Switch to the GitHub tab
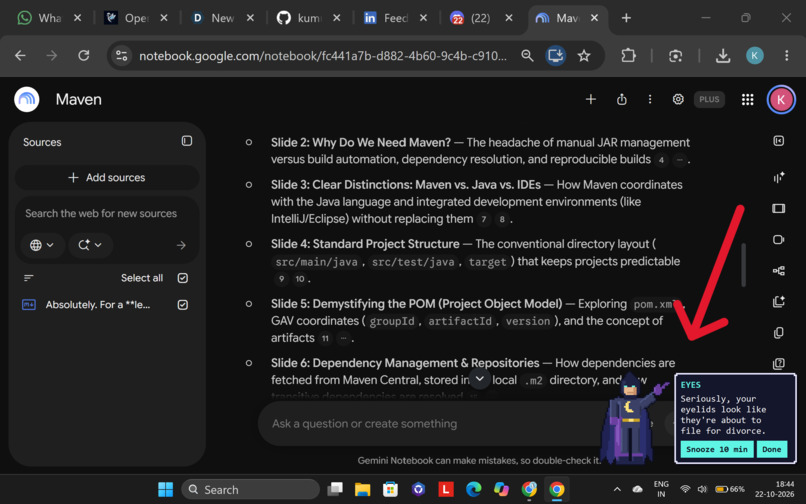Viewport: 806px width, 504px height. (x=308, y=18)
